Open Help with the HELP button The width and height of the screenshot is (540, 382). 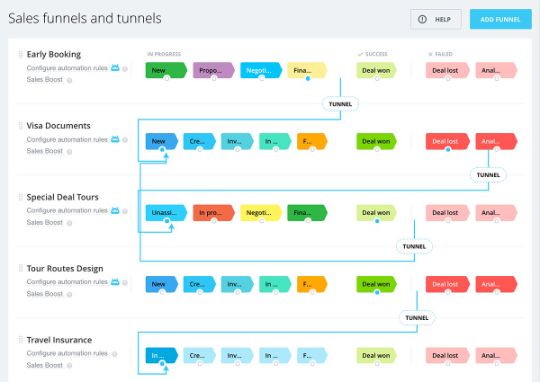[436, 19]
